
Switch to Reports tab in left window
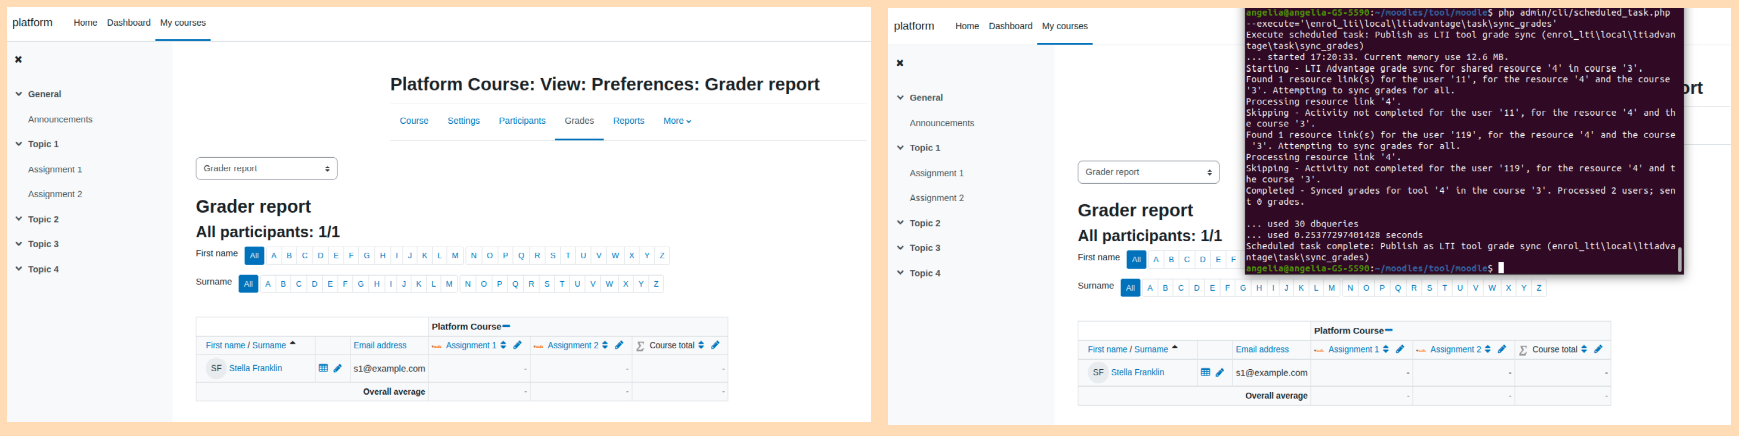[628, 121]
